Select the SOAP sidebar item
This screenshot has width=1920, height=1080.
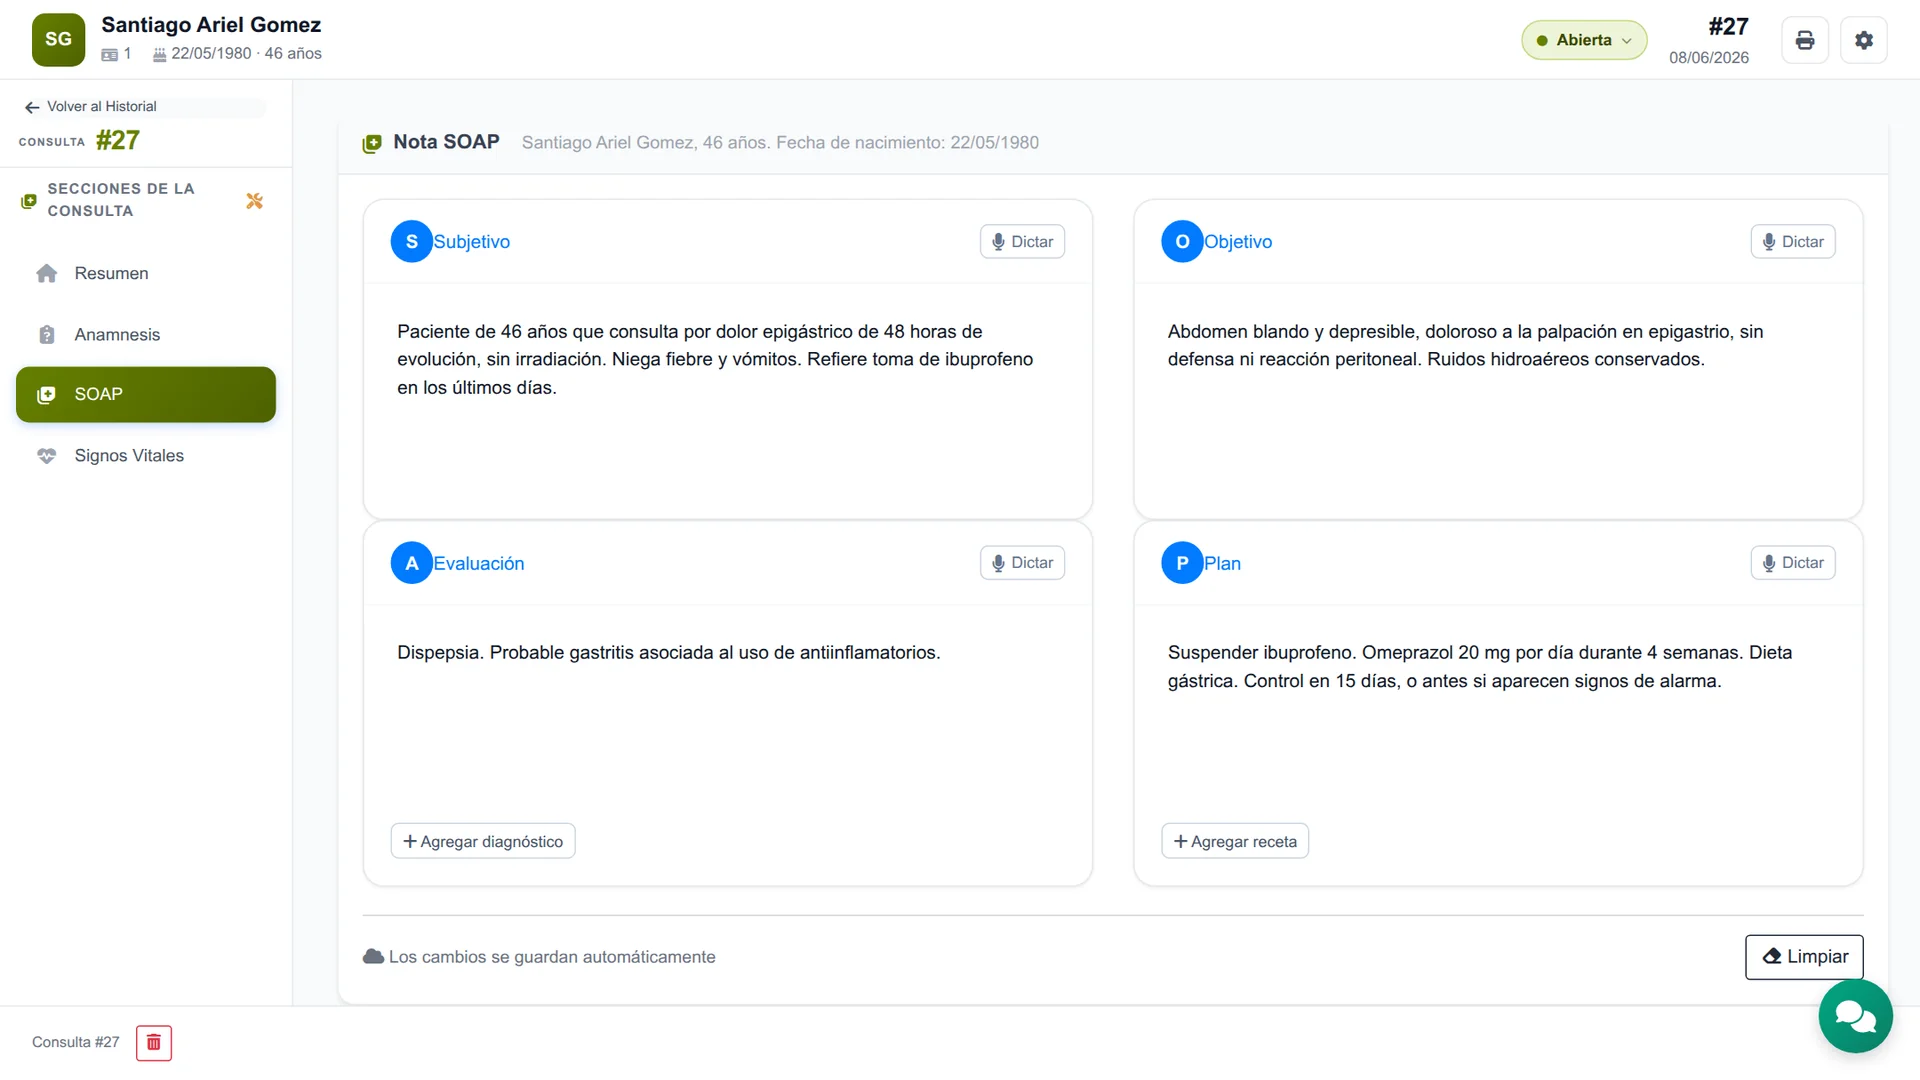pos(146,394)
